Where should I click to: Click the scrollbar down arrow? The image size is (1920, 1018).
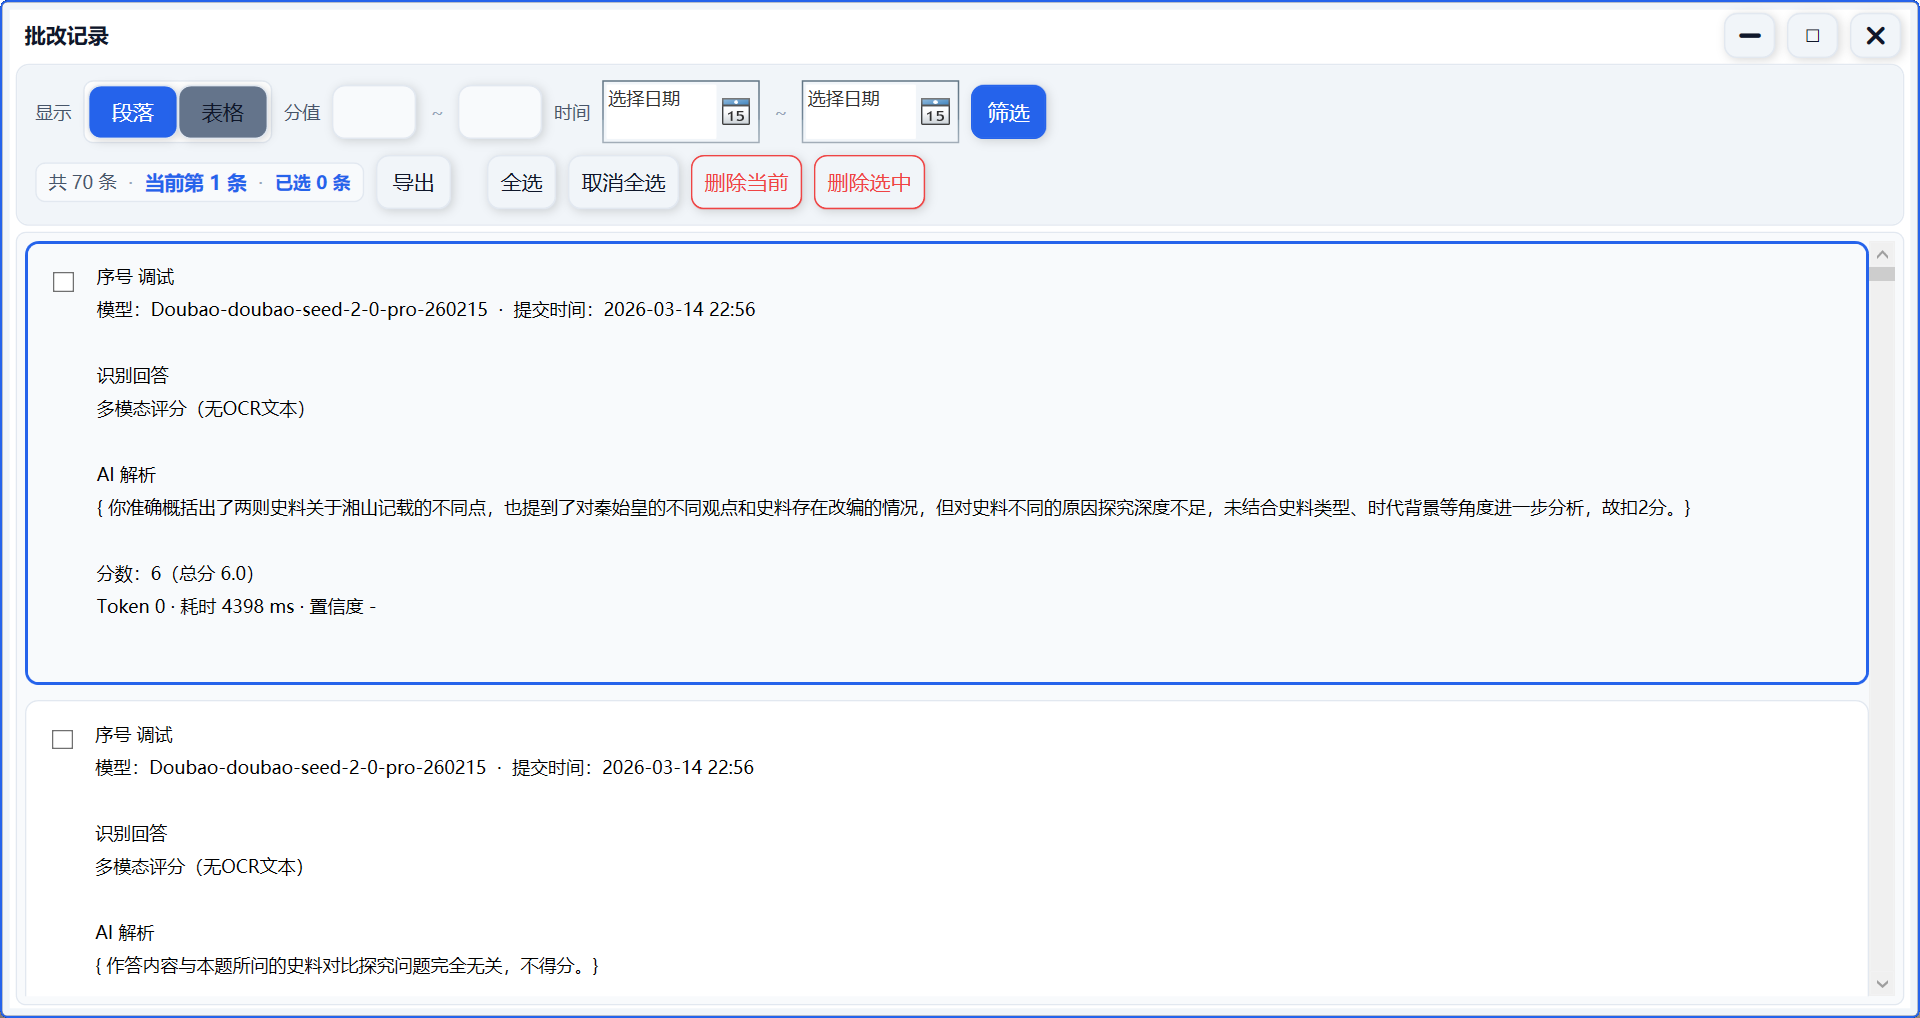1882,984
